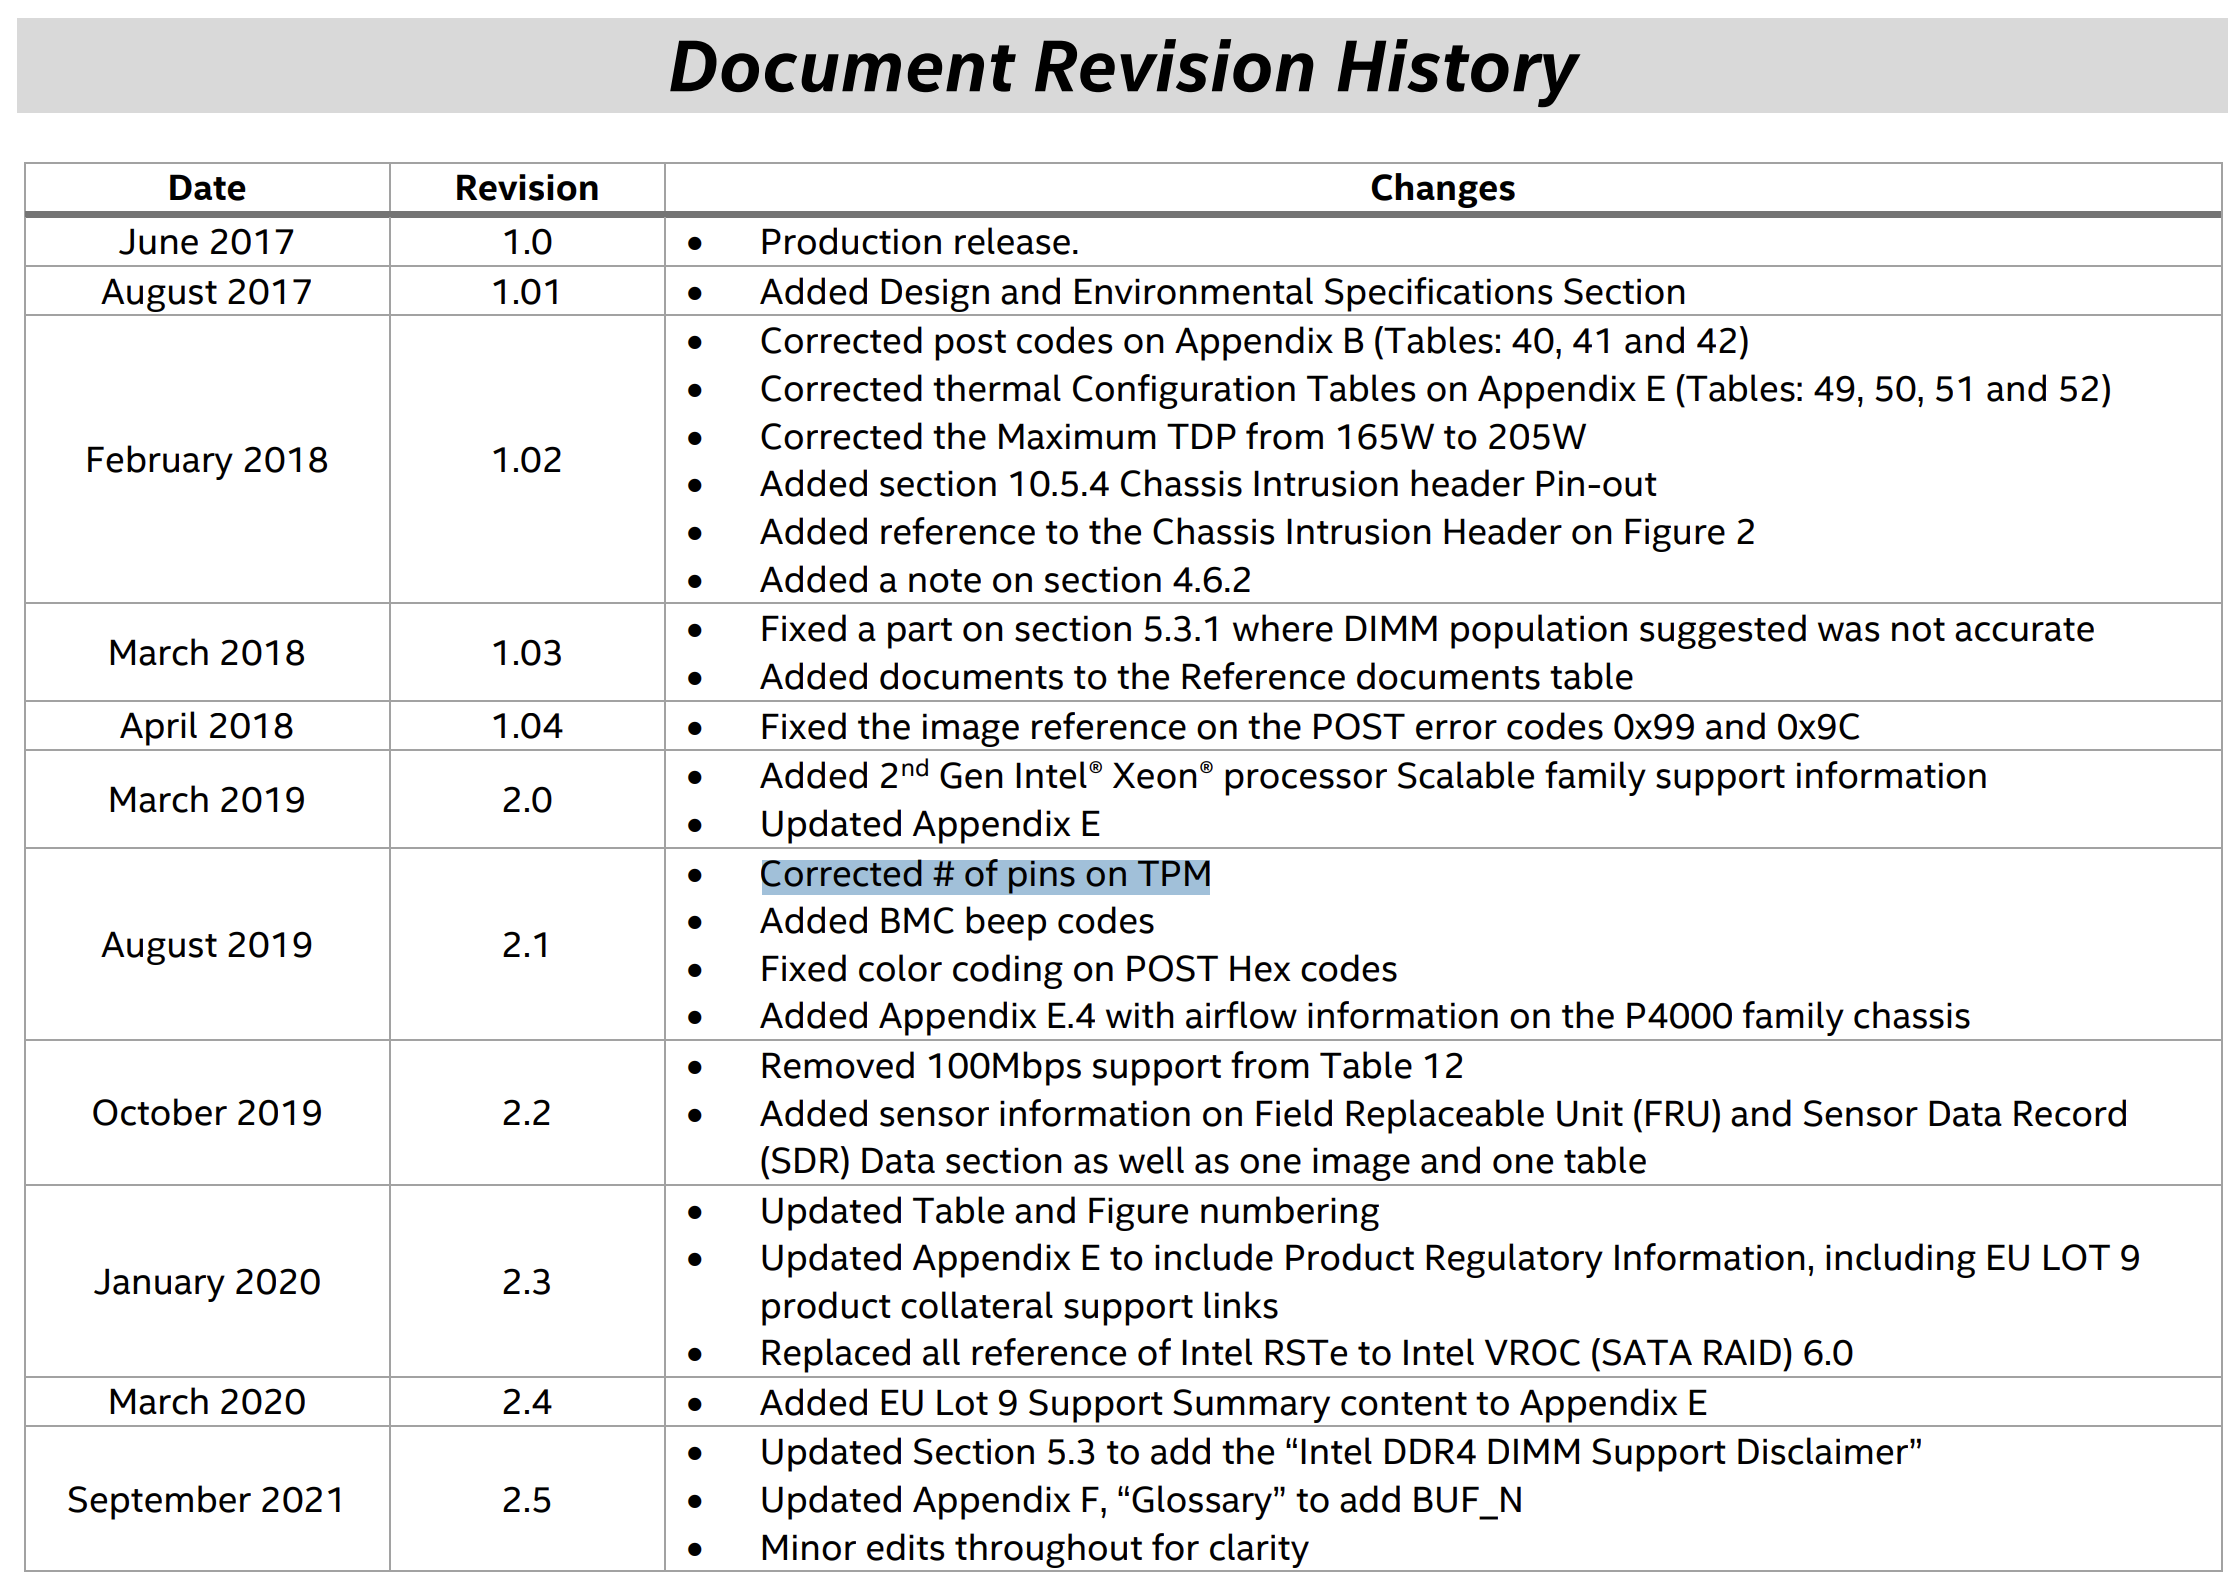Select revision number 1.0
This screenshot has width=2235, height=1592.
coord(527,242)
